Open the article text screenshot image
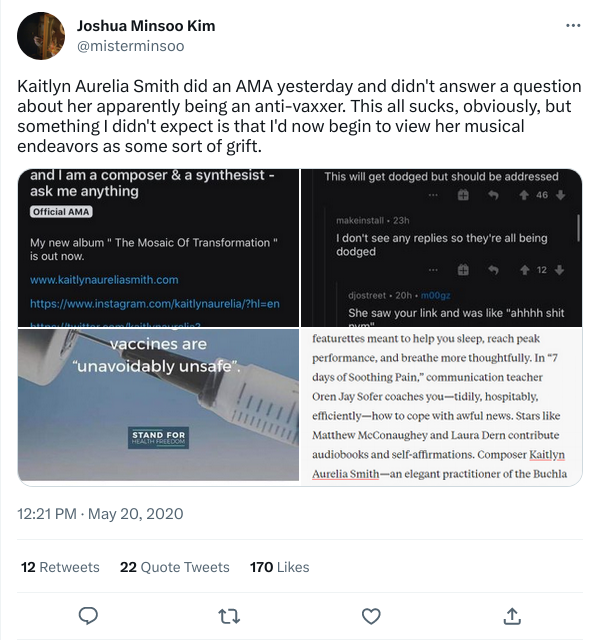Image resolution: width=598 pixels, height=640 pixels. (x=442, y=407)
